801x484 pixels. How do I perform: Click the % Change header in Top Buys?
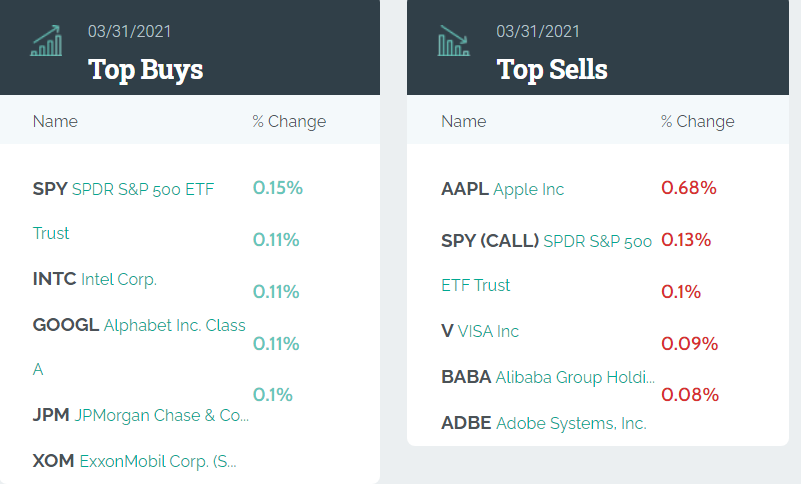289,122
